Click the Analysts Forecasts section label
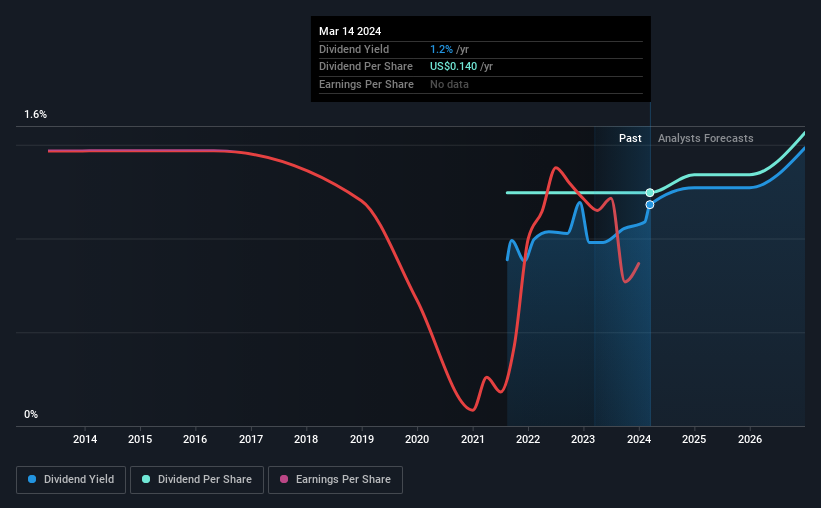821x508 pixels. coord(705,138)
